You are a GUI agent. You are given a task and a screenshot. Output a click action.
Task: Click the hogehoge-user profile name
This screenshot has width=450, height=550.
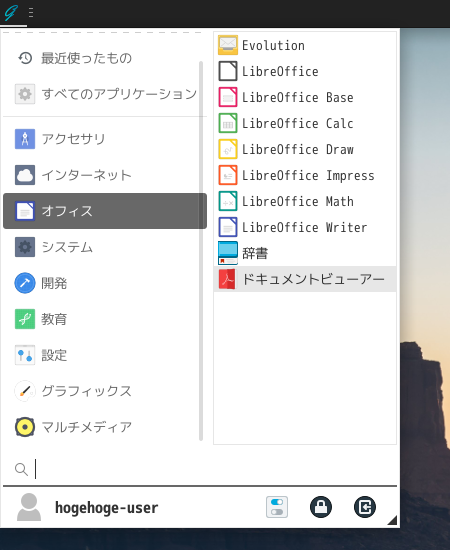[107, 508]
